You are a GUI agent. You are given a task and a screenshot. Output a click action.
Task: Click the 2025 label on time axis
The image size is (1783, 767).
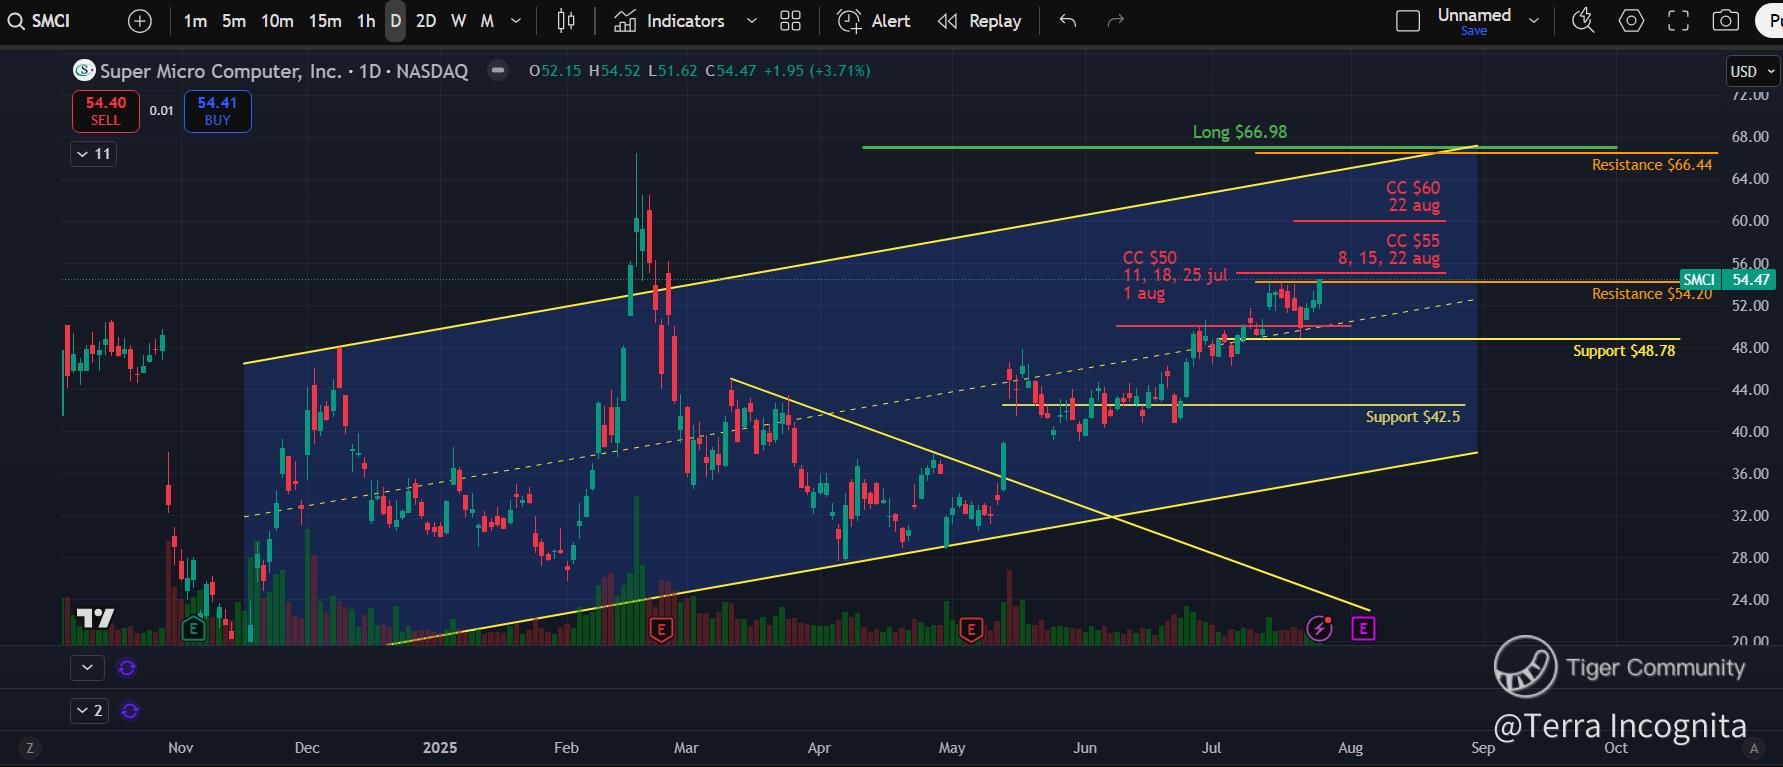click(440, 748)
